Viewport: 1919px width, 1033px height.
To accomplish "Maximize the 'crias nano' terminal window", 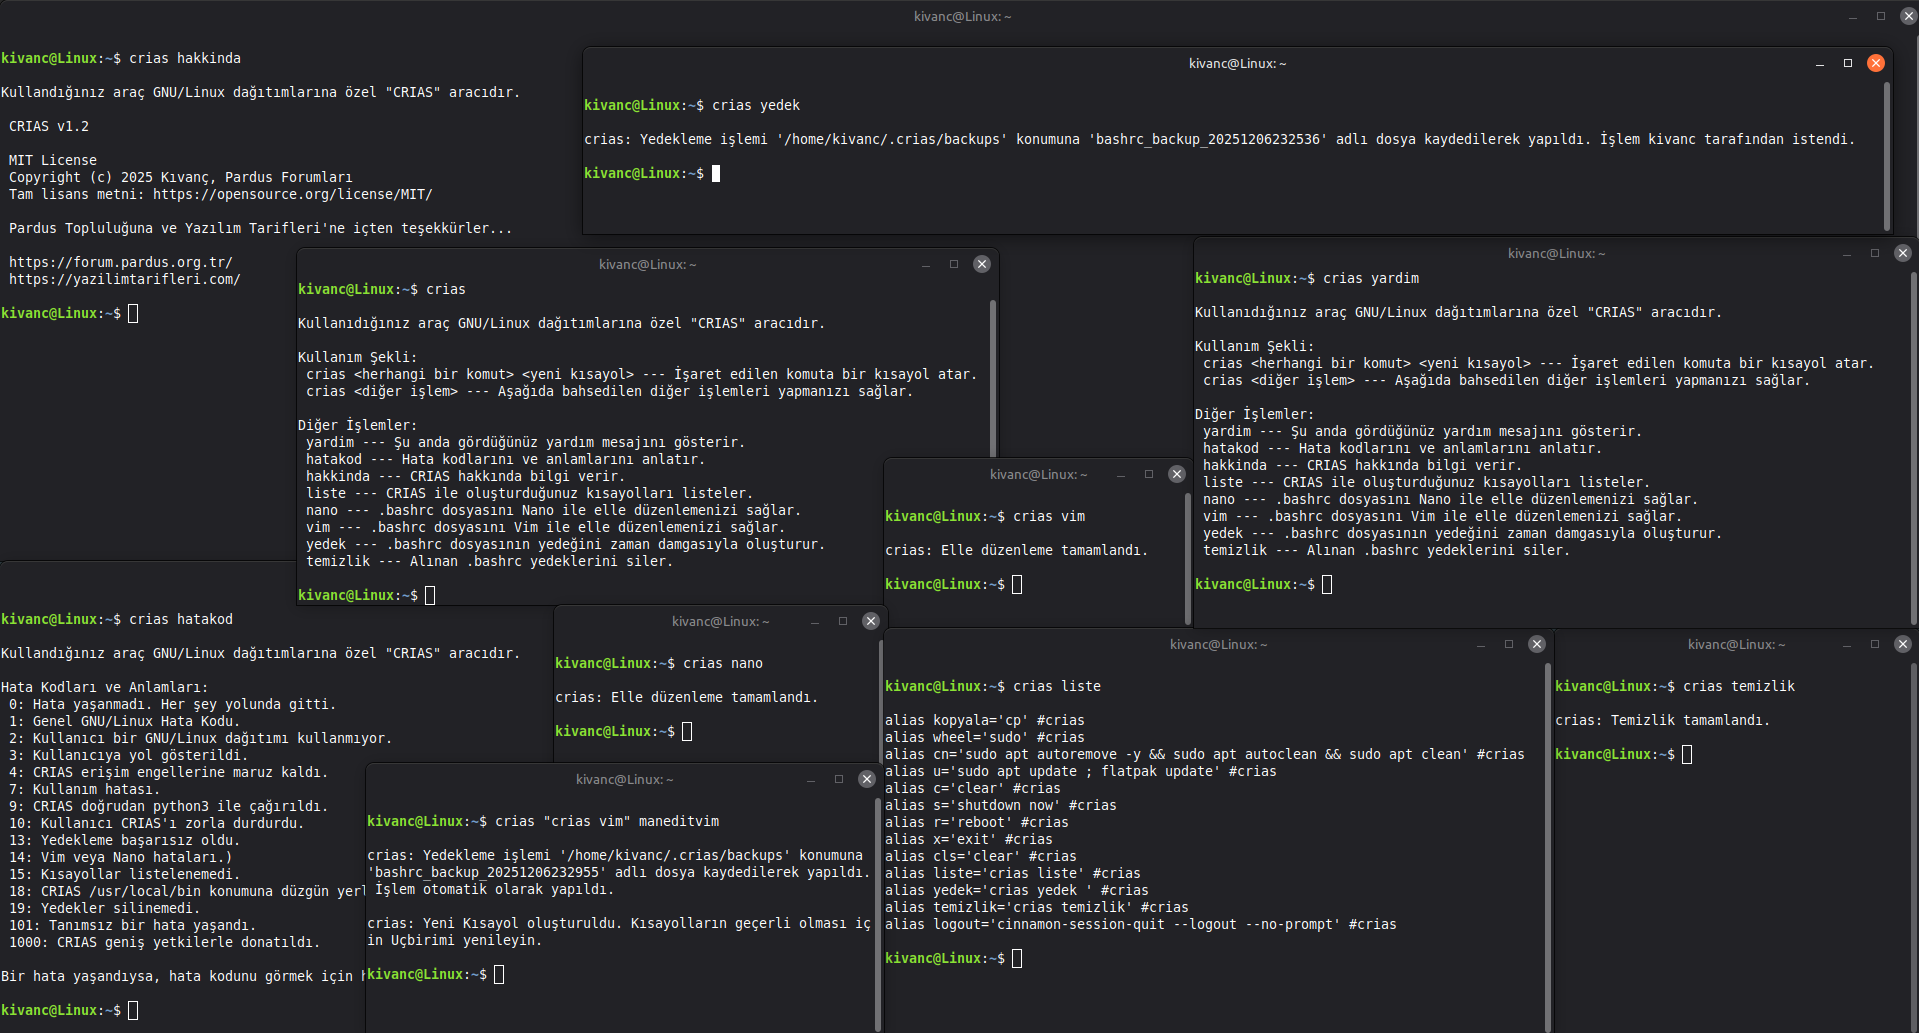I will (x=843, y=621).
